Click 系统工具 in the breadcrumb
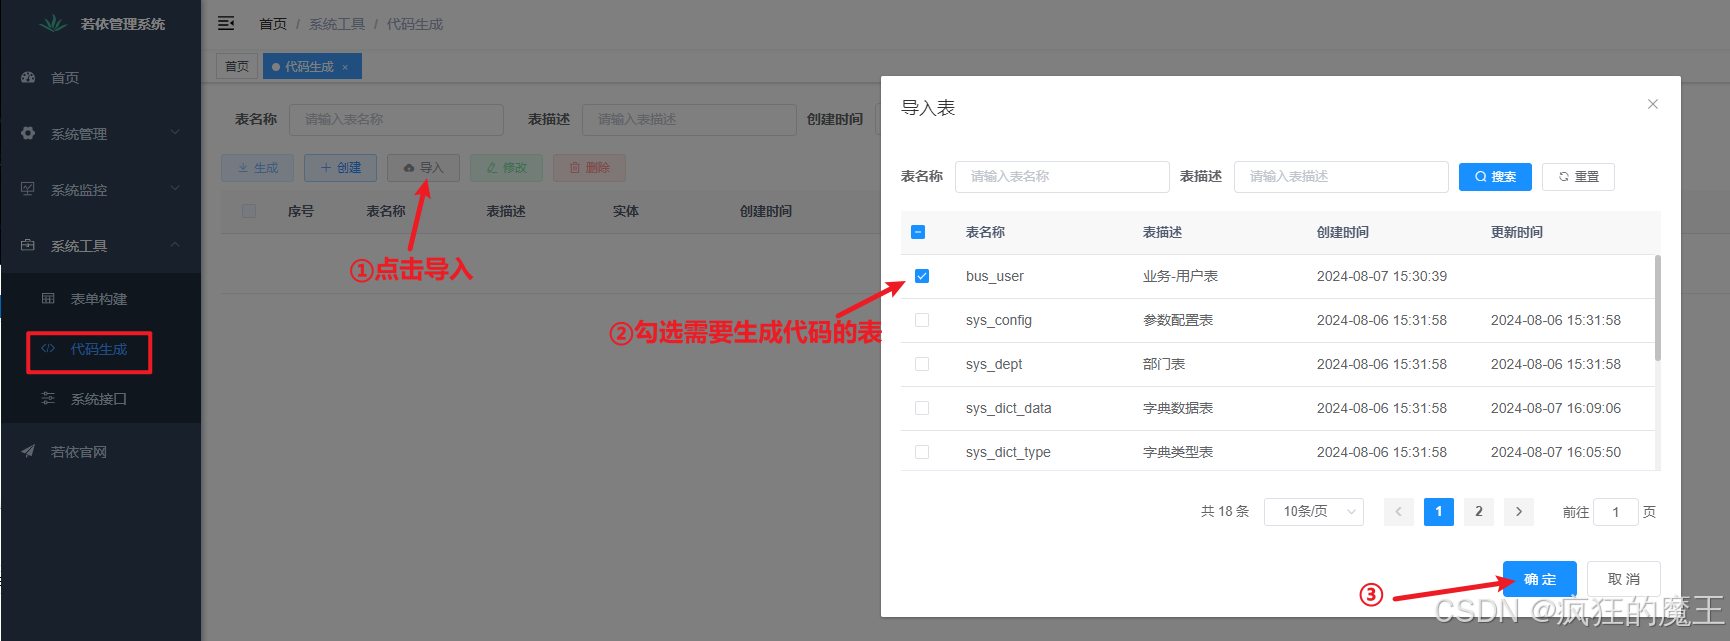 pos(337,24)
